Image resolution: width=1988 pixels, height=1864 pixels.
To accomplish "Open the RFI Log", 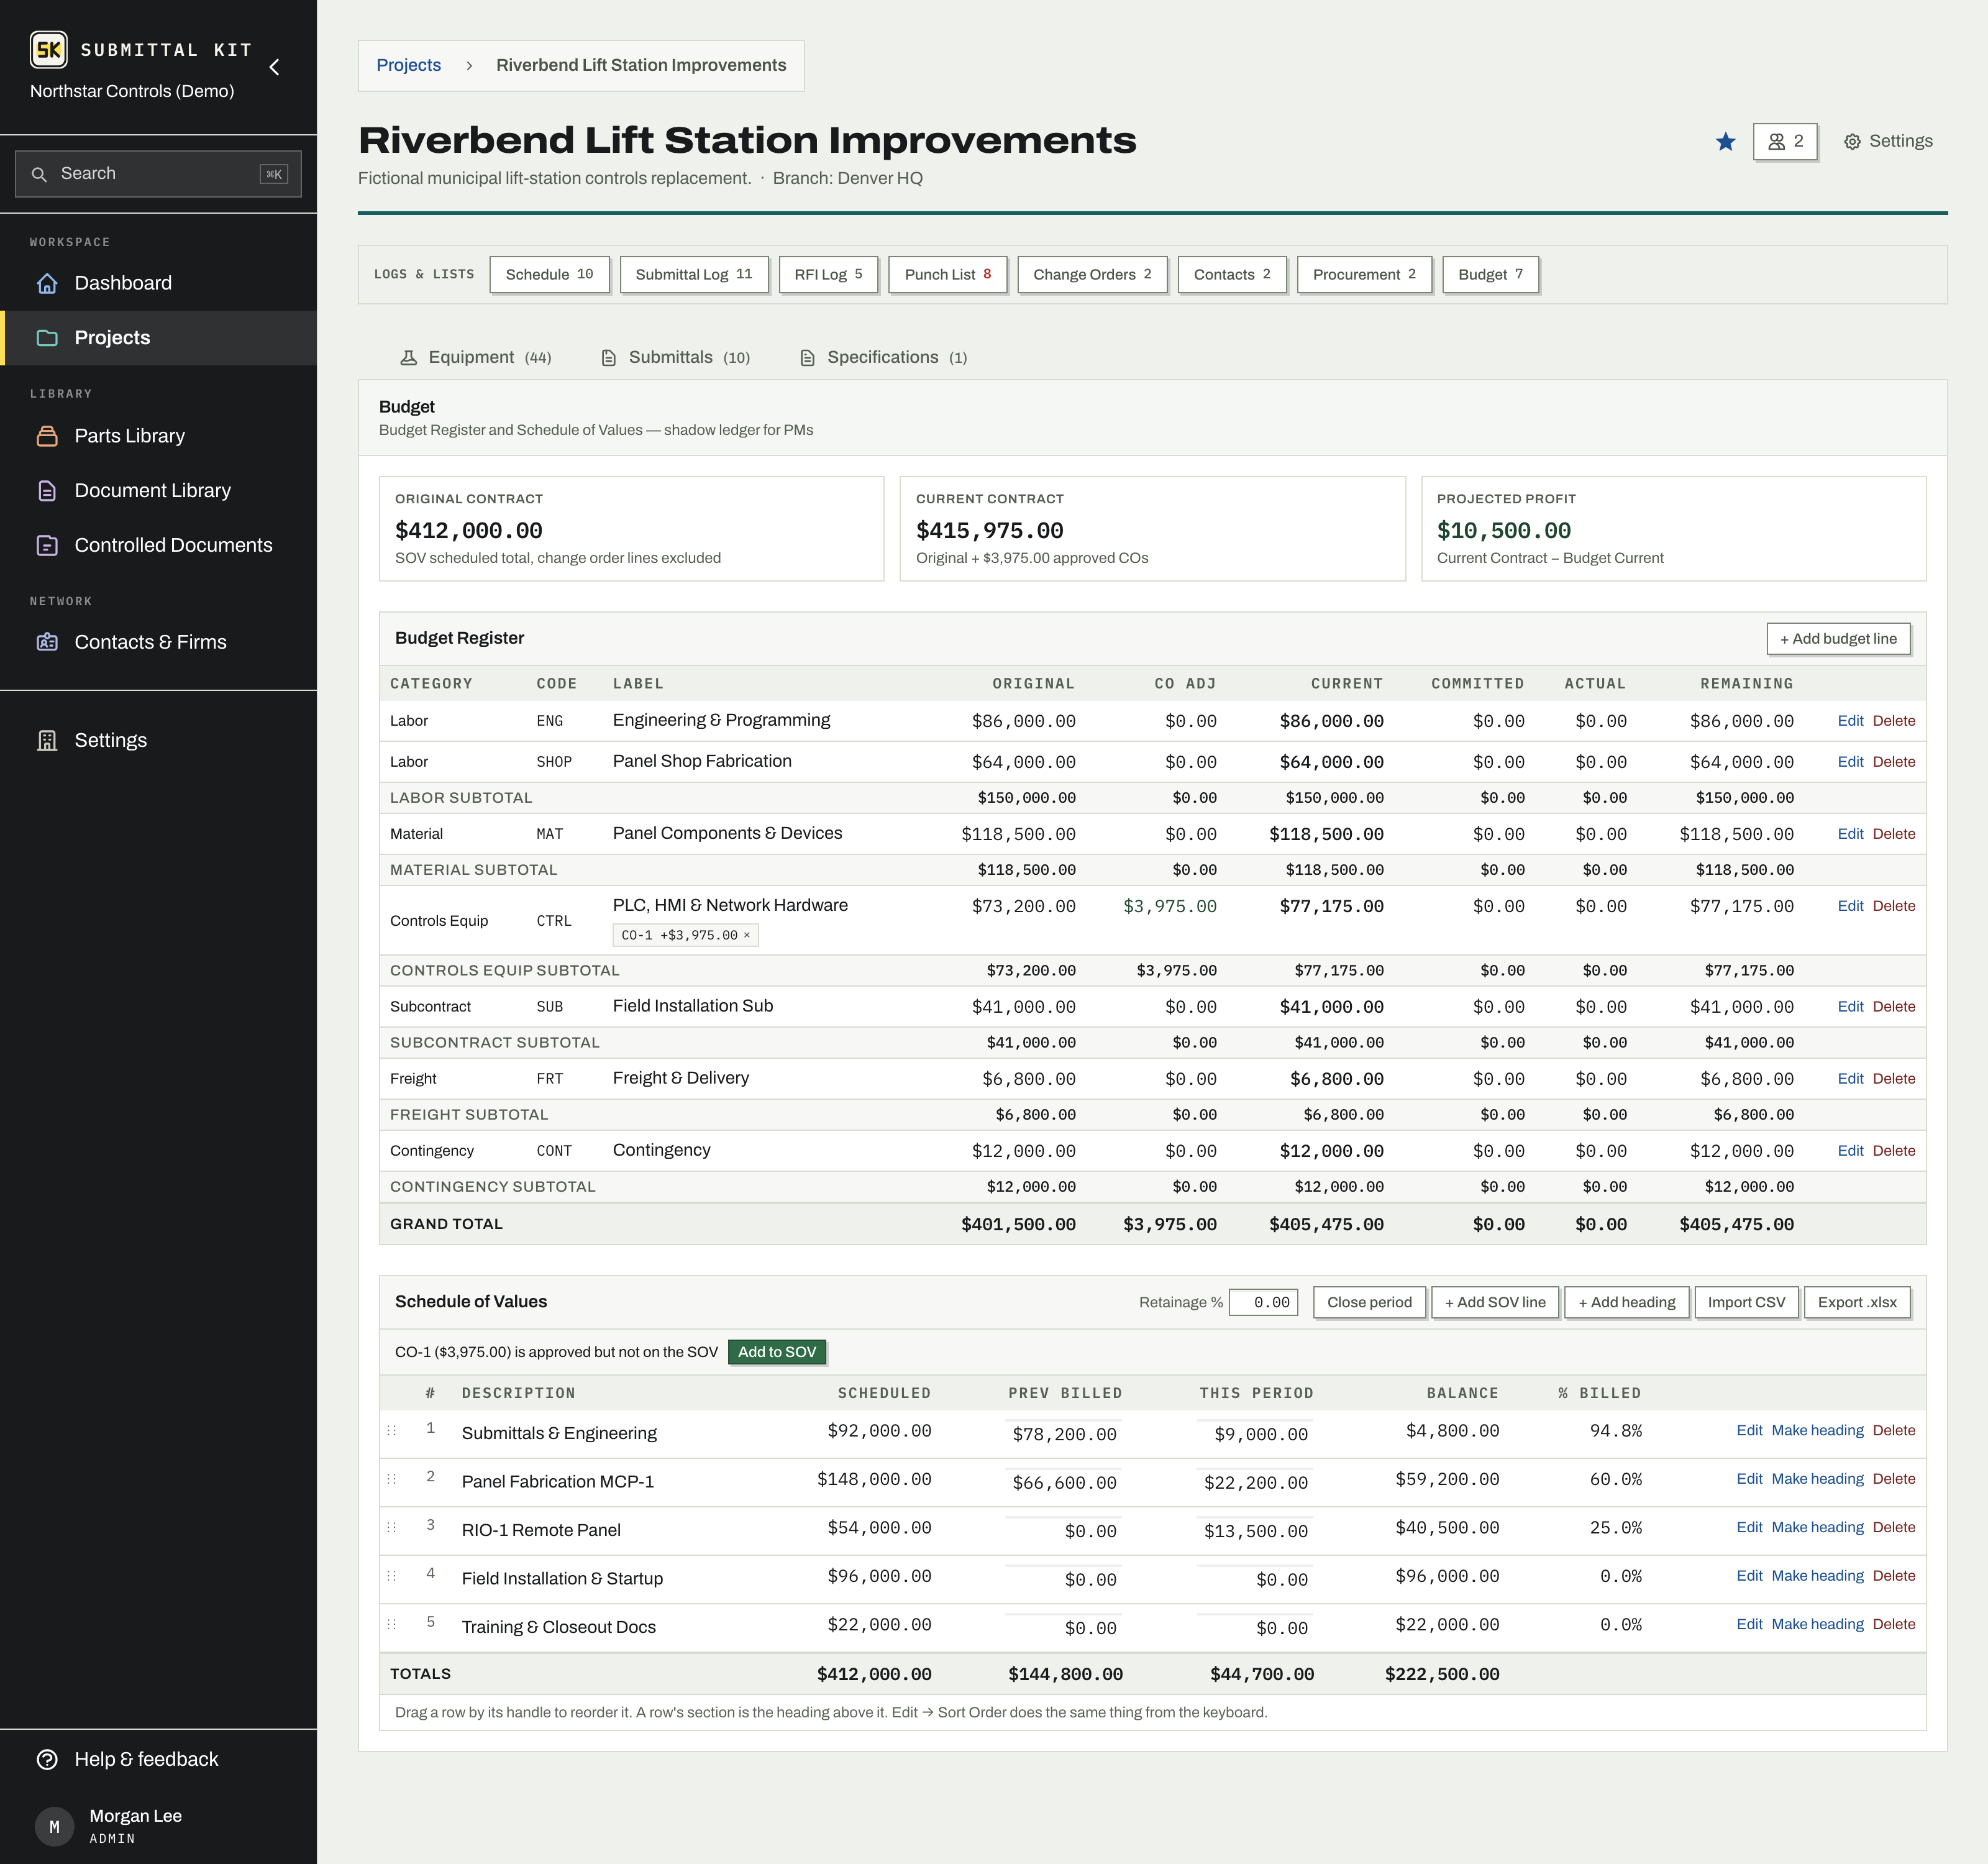I will click(828, 274).
